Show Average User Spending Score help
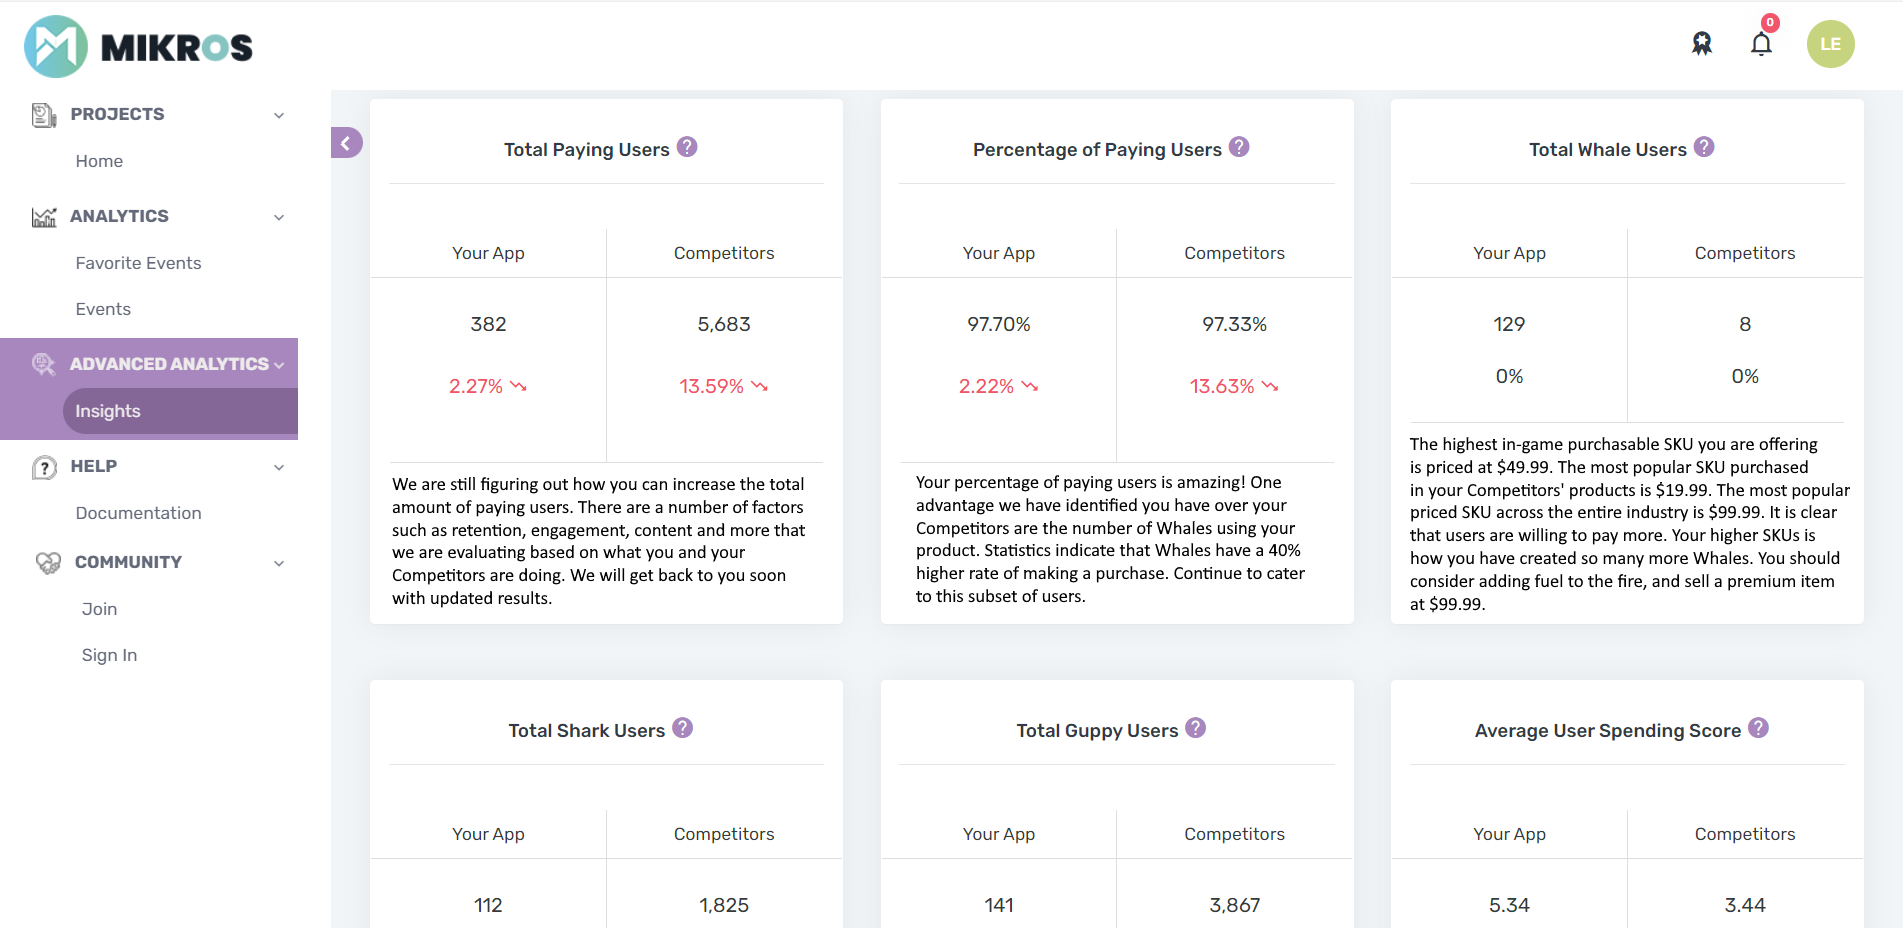Viewport: 1903px width, 928px height. (x=1758, y=728)
